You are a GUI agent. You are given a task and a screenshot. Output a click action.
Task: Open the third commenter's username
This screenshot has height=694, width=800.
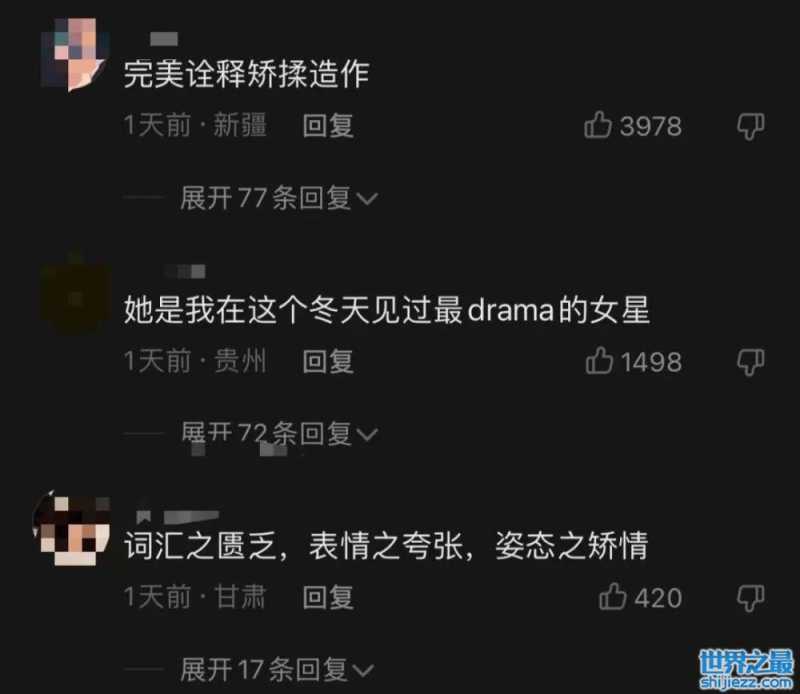(x=178, y=516)
